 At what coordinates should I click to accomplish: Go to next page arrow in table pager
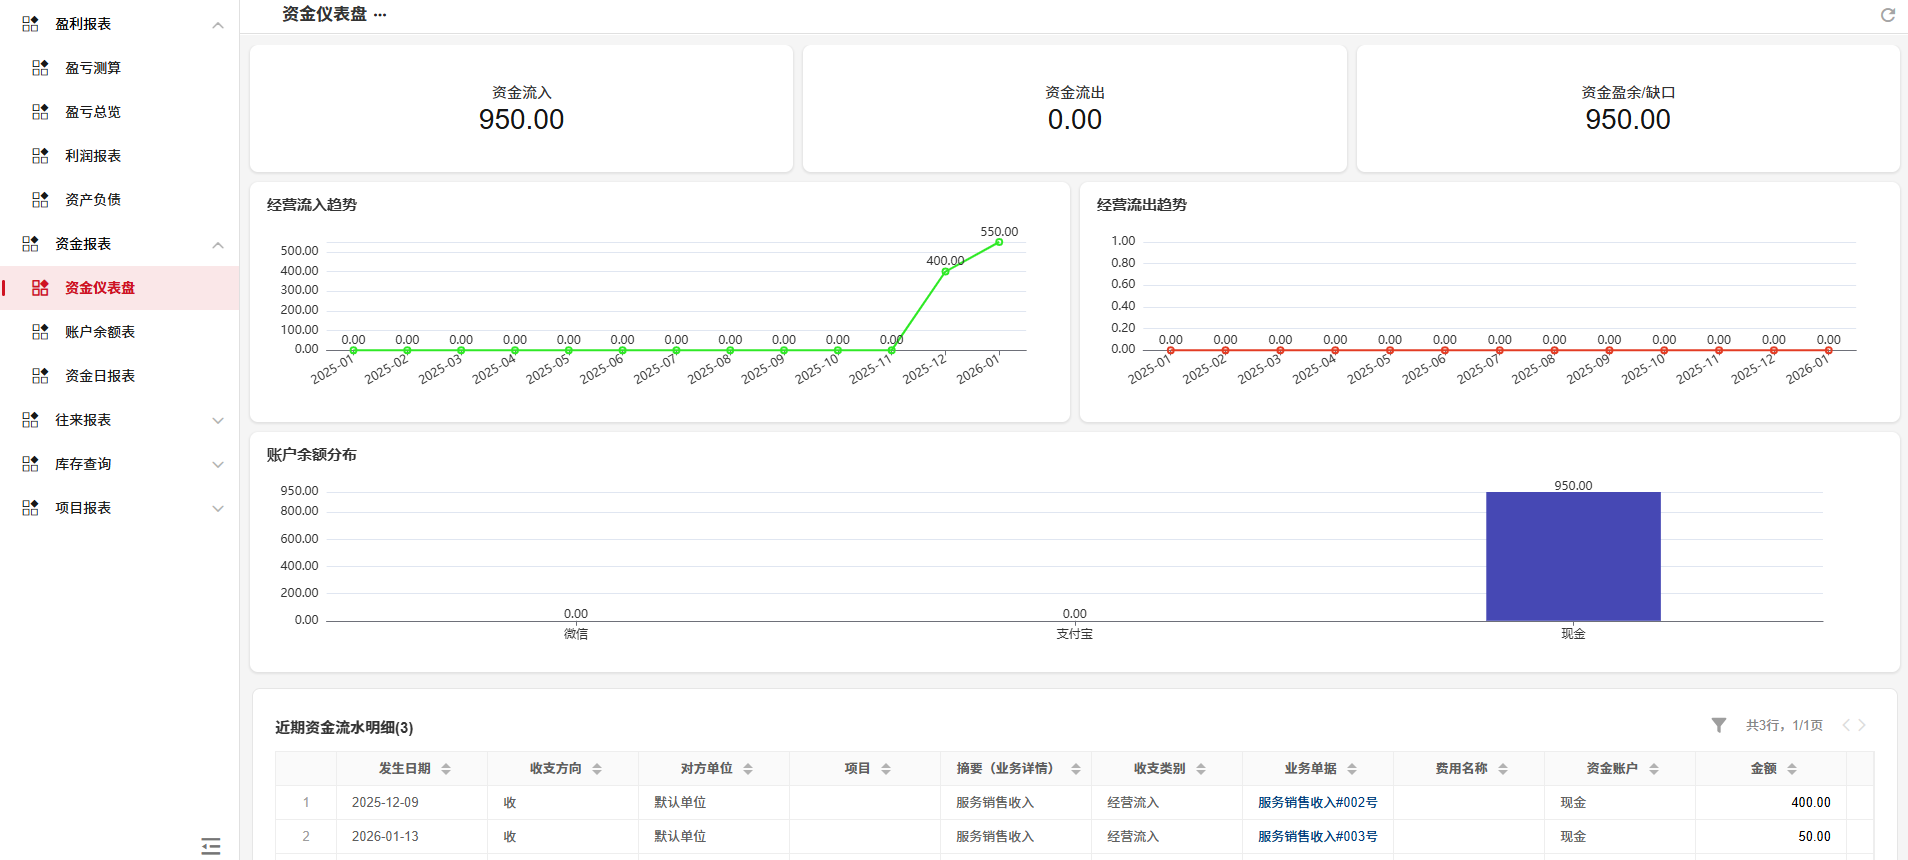[1862, 725]
